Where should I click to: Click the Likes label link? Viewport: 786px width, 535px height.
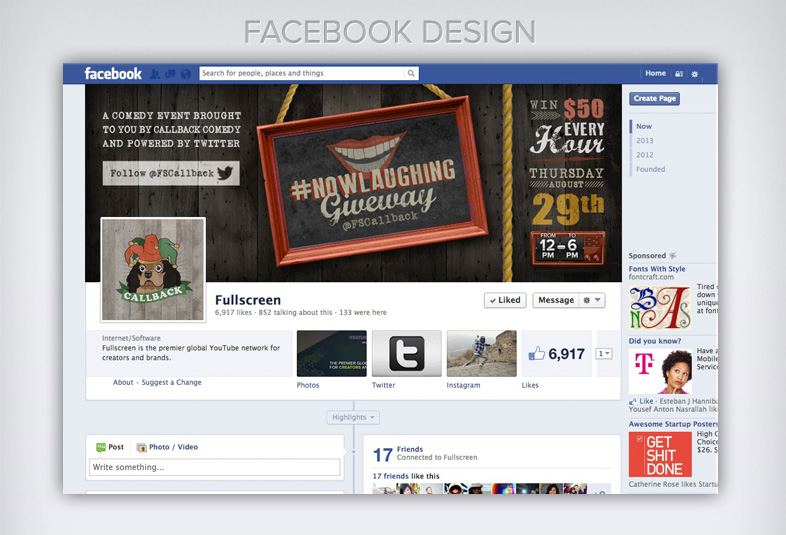pyautogui.click(x=530, y=385)
